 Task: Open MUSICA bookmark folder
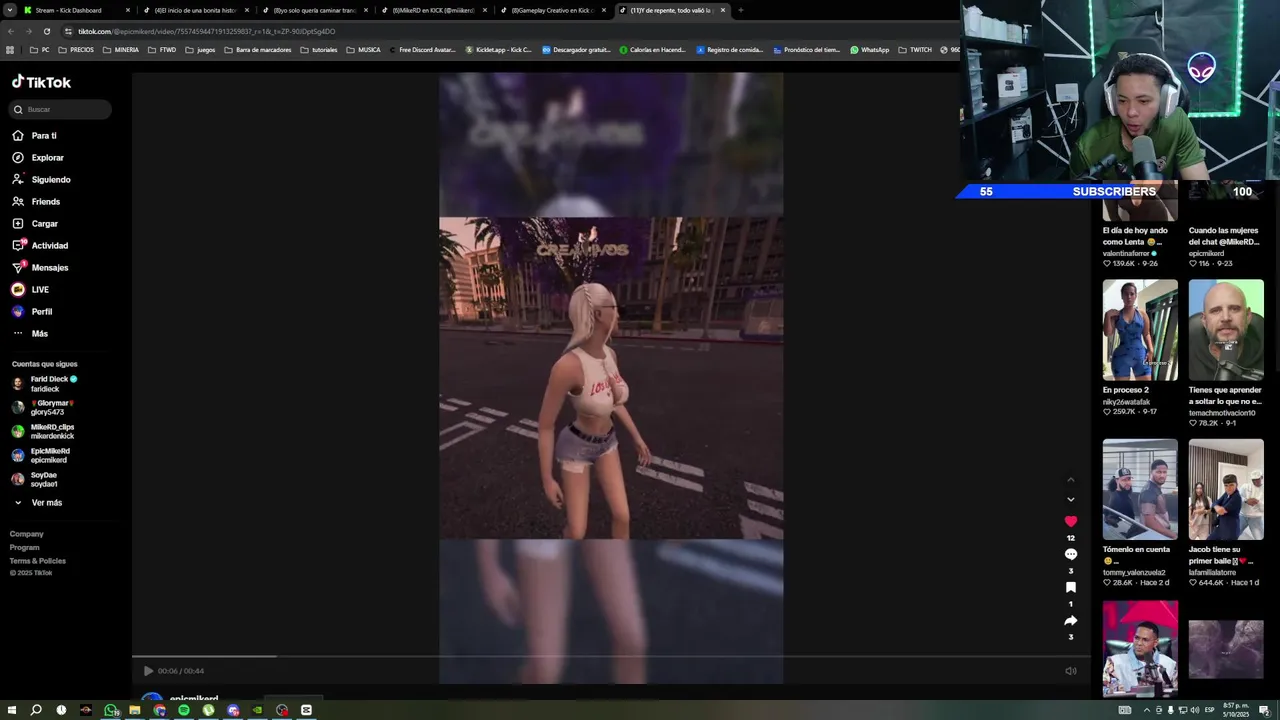(x=363, y=50)
